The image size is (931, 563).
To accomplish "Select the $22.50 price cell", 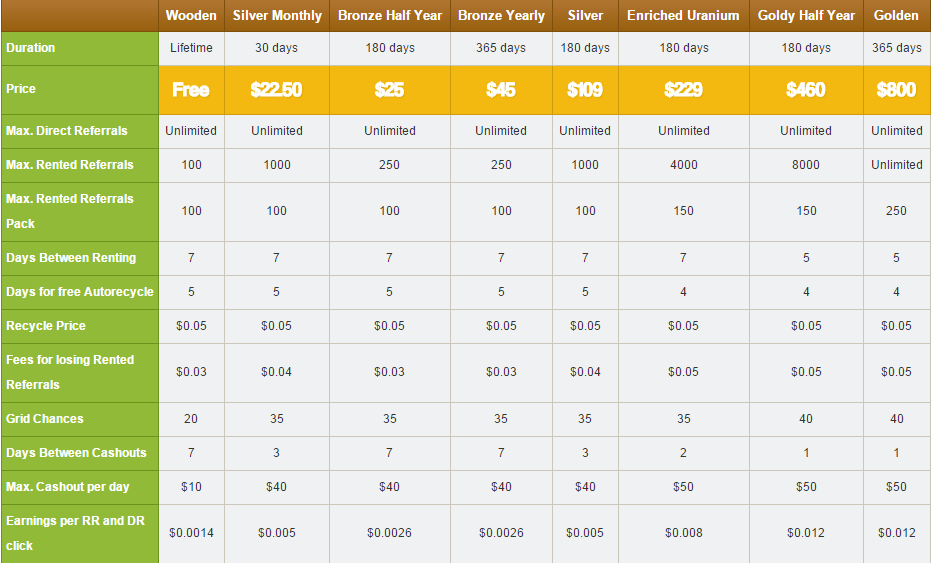I will coord(277,90).
